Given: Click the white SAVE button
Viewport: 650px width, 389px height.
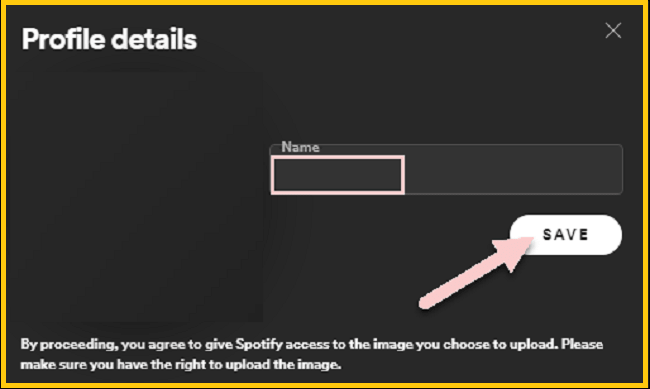Looking at the screenshot, I should (x=565, y=235).
